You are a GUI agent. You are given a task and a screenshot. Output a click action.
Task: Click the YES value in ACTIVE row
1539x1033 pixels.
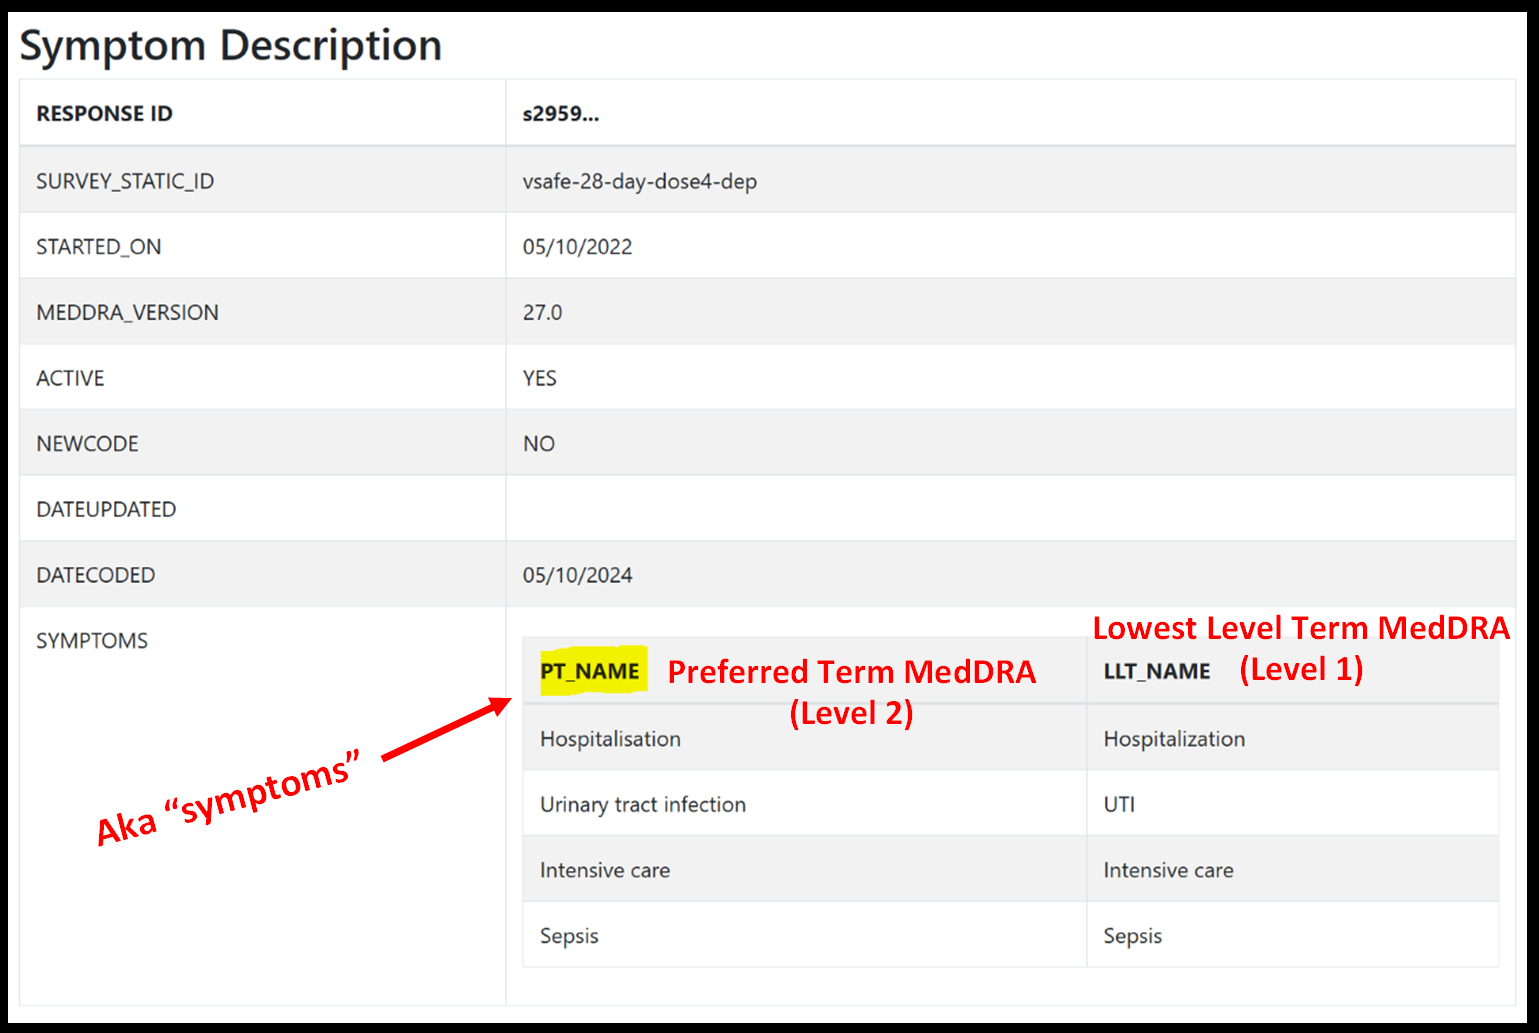pyautogui.click(x=540, y=378)
